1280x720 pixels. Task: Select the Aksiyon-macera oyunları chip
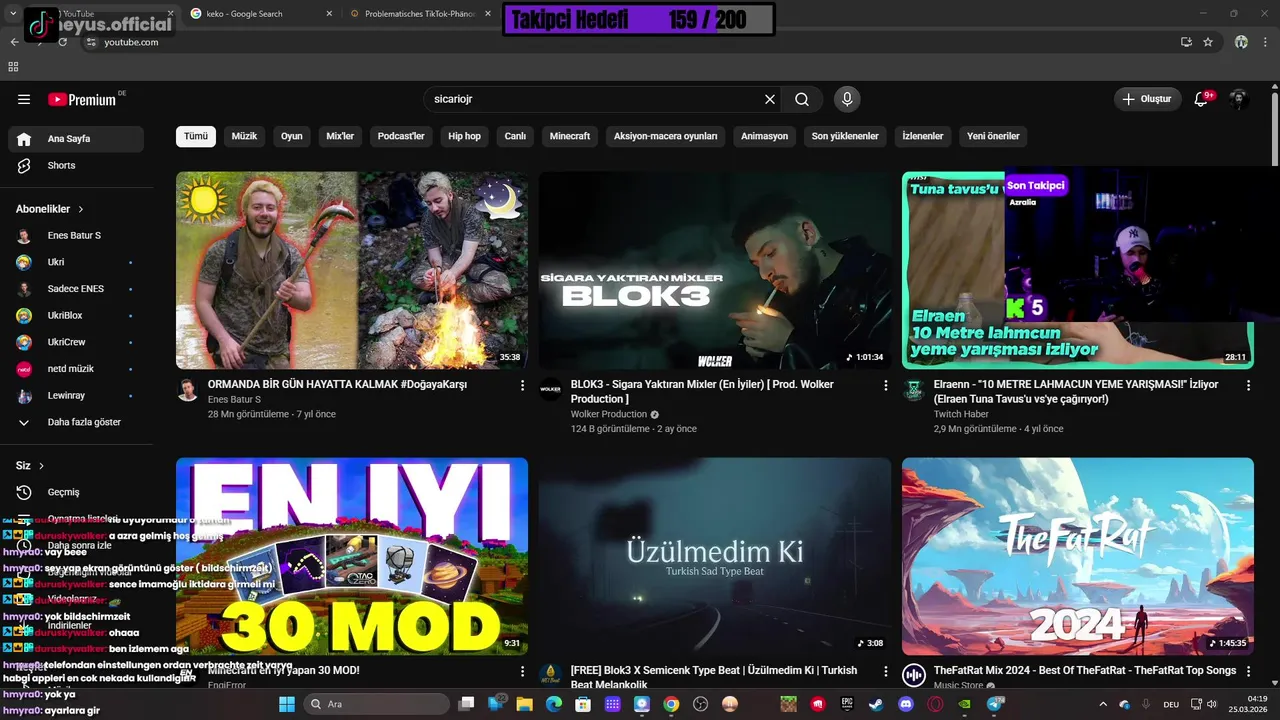click(x=666, y=136)
